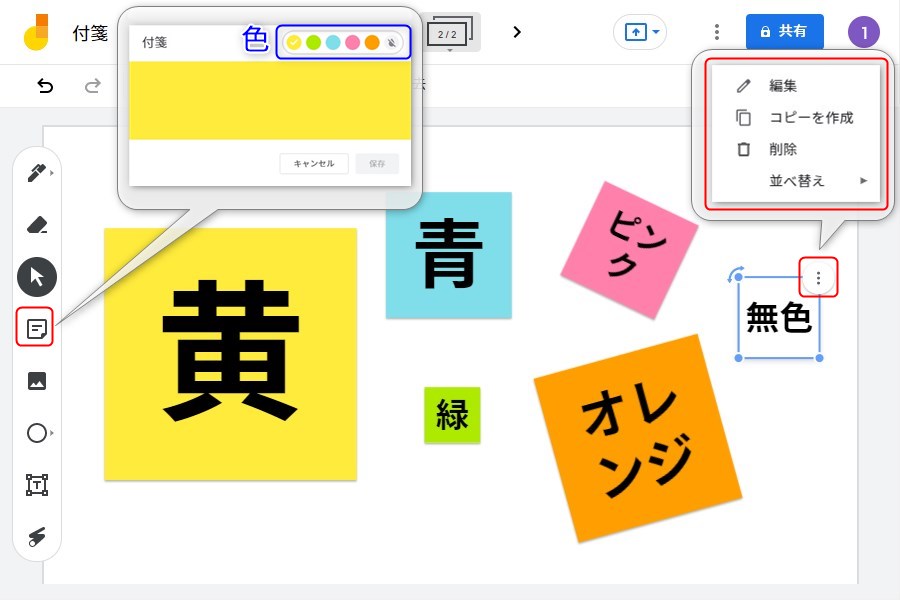Choose 削除 from the note menu

point(796,149)
